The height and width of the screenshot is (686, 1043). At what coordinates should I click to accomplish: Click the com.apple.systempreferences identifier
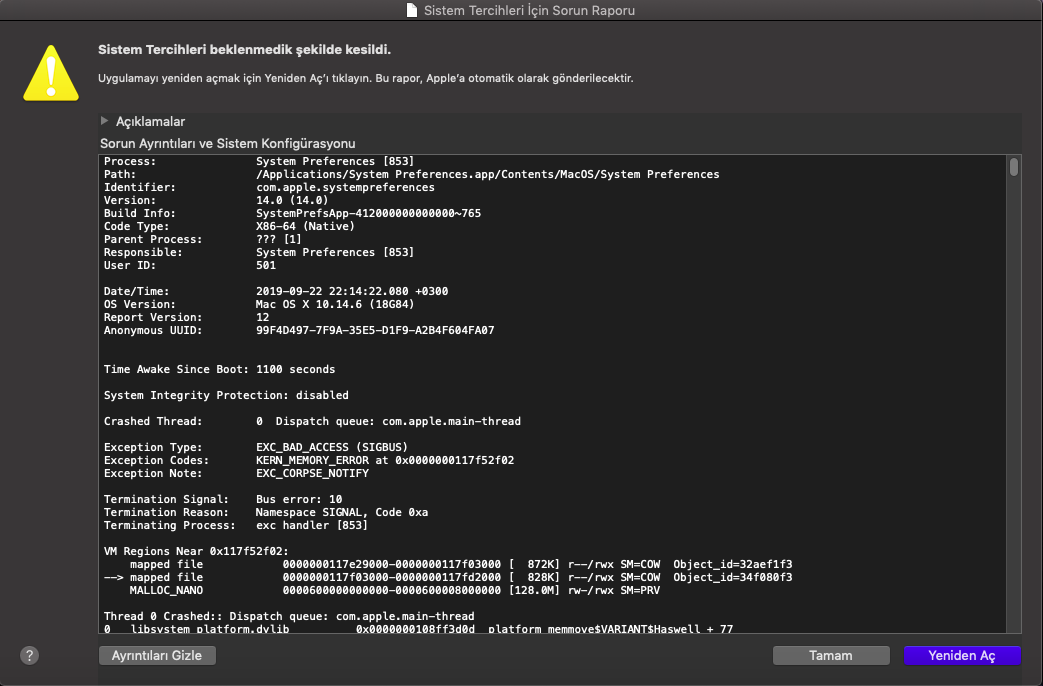[345, 187]
